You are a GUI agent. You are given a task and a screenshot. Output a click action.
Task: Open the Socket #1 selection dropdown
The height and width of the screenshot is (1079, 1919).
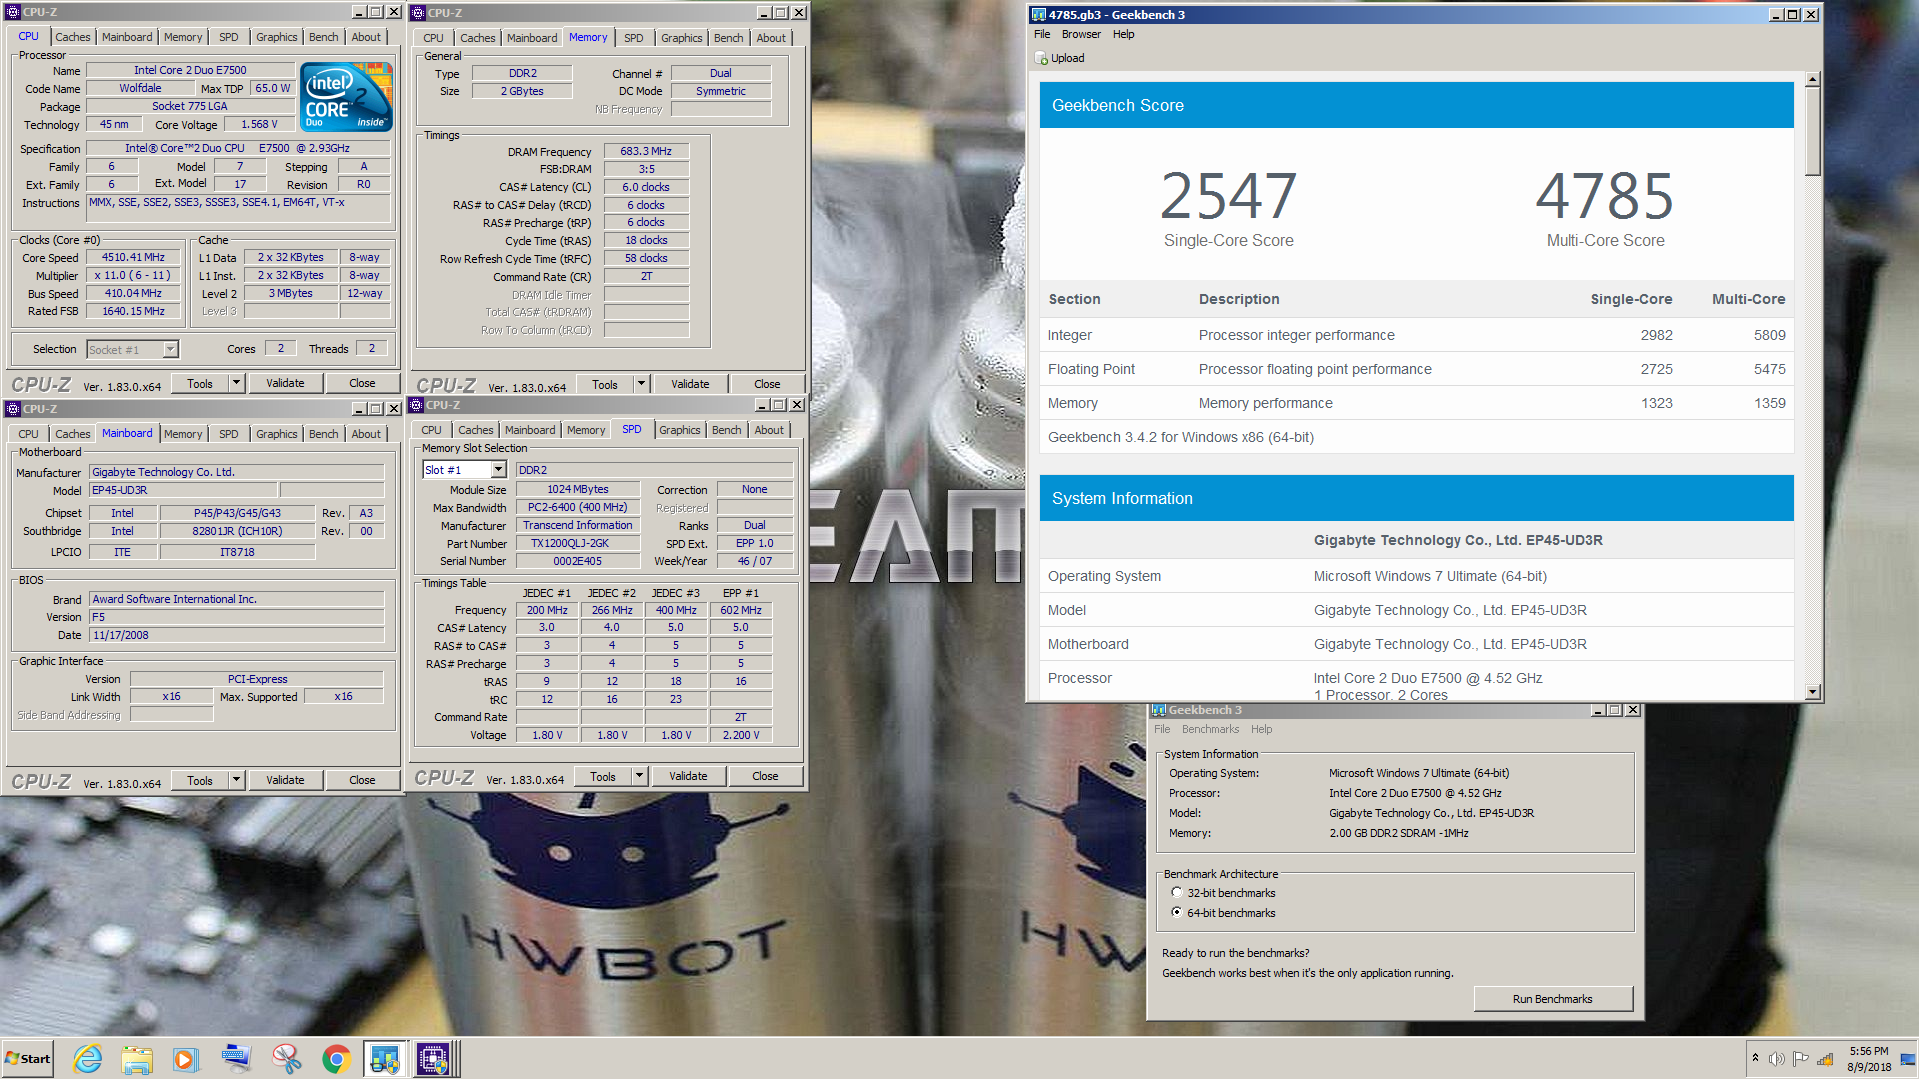(170, 349)
